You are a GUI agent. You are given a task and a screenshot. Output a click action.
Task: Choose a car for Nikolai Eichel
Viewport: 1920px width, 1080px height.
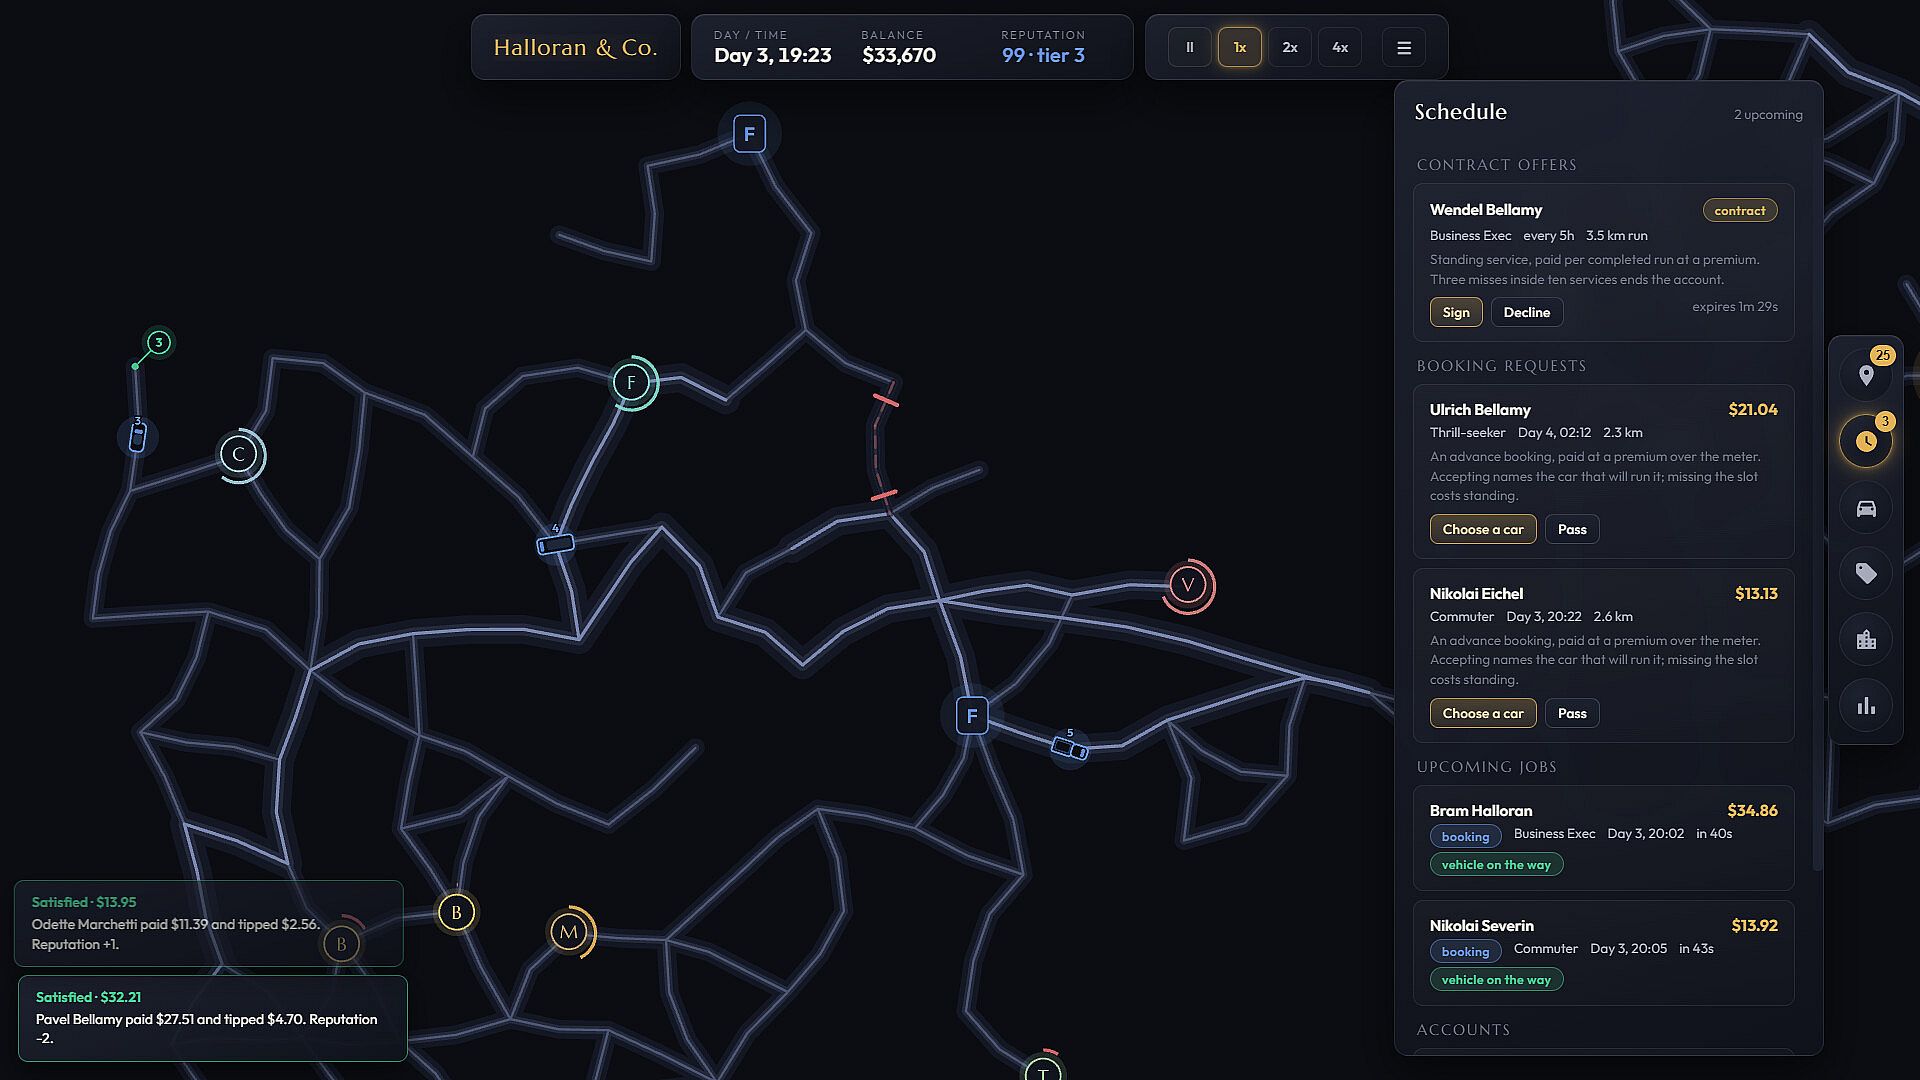(1483, 713)
